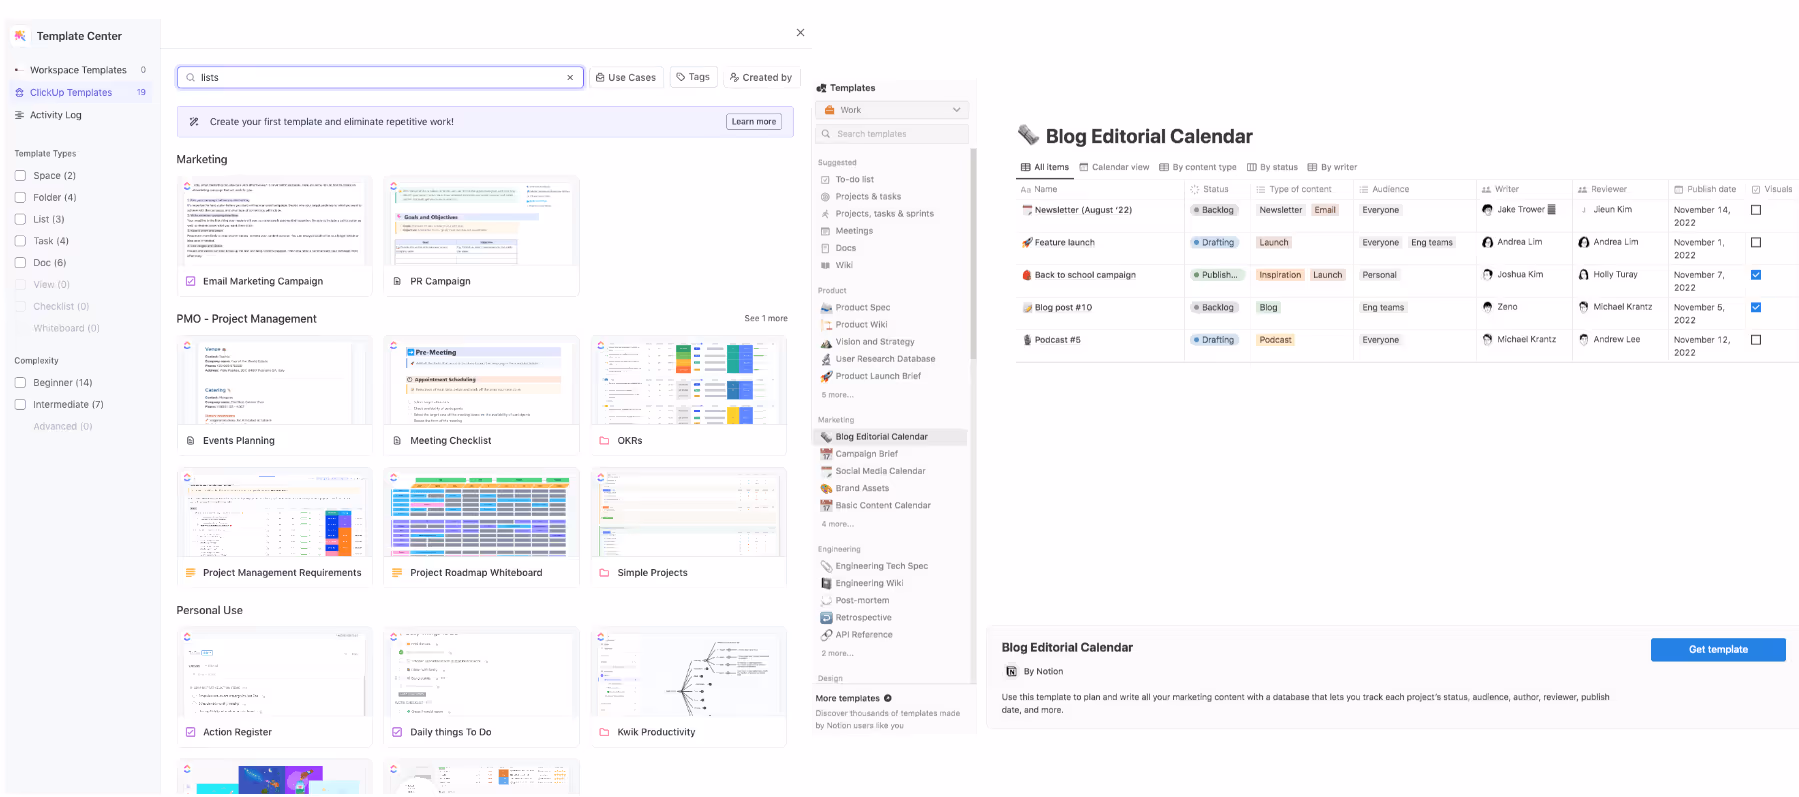Screen dimensions: 1799x797
Task: Switch to the Calendar view tab
Action: coord(1114,167)
